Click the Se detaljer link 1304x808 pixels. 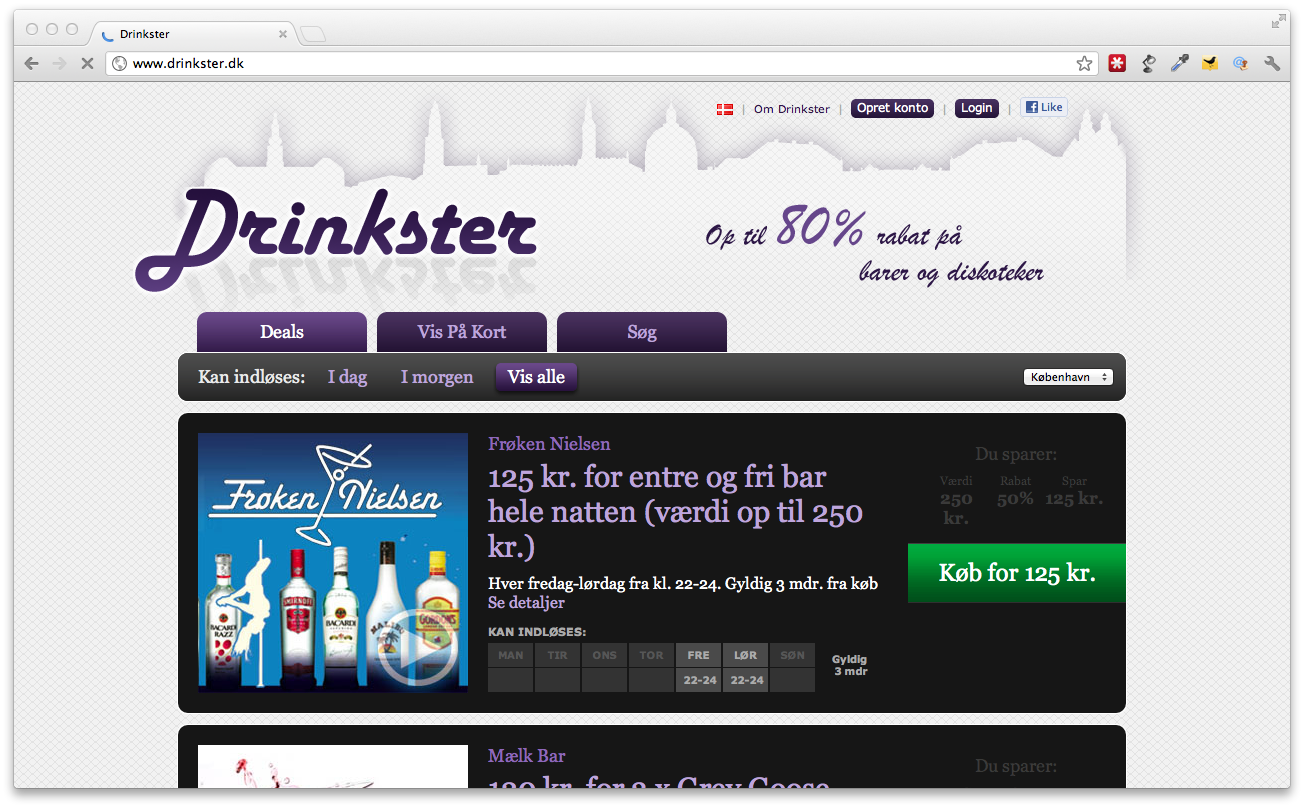[526, 603]
